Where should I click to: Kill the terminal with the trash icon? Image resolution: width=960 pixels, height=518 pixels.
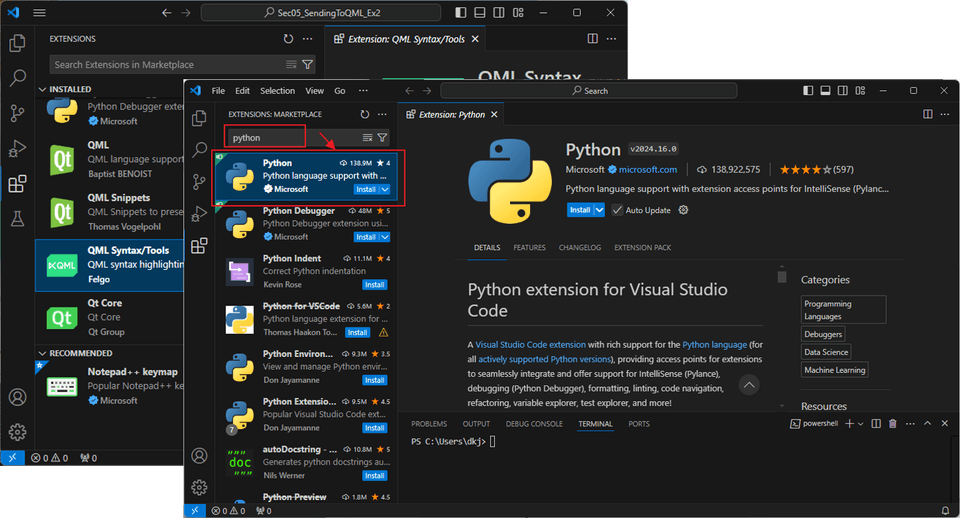pyautogui.click(x=893, y=423)
